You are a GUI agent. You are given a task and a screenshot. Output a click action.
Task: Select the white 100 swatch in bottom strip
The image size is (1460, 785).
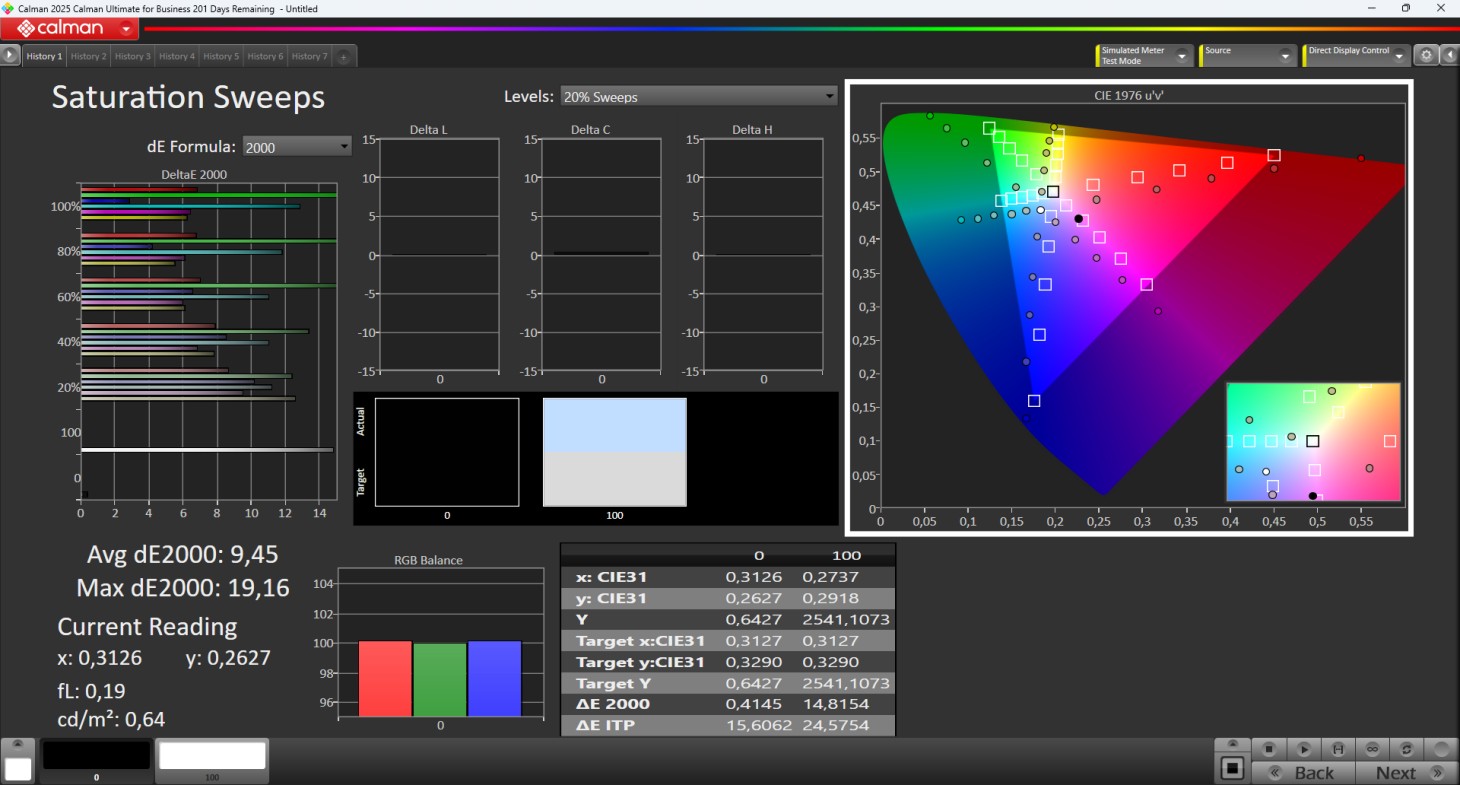click(x=212, y=757)
